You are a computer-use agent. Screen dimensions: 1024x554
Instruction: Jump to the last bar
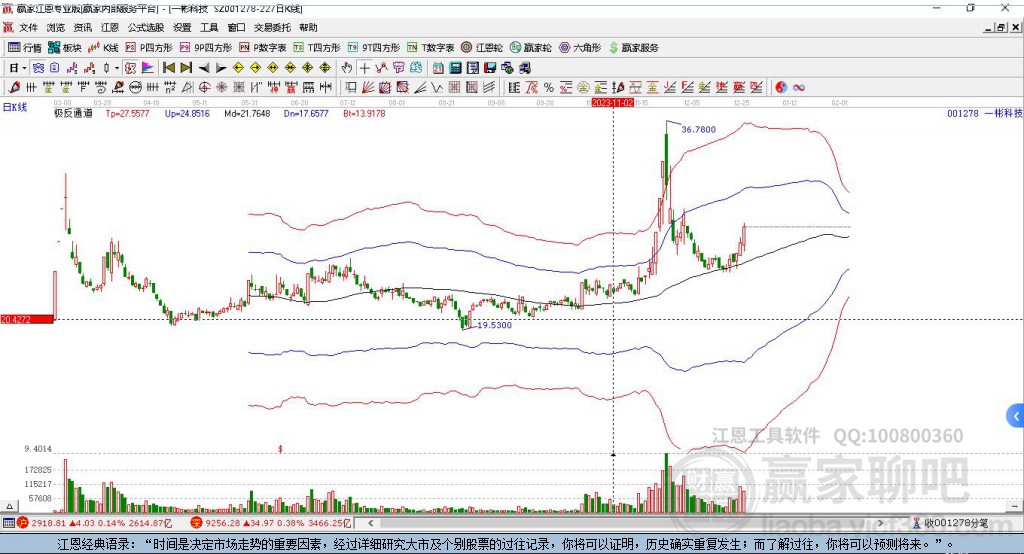(186, 68)
